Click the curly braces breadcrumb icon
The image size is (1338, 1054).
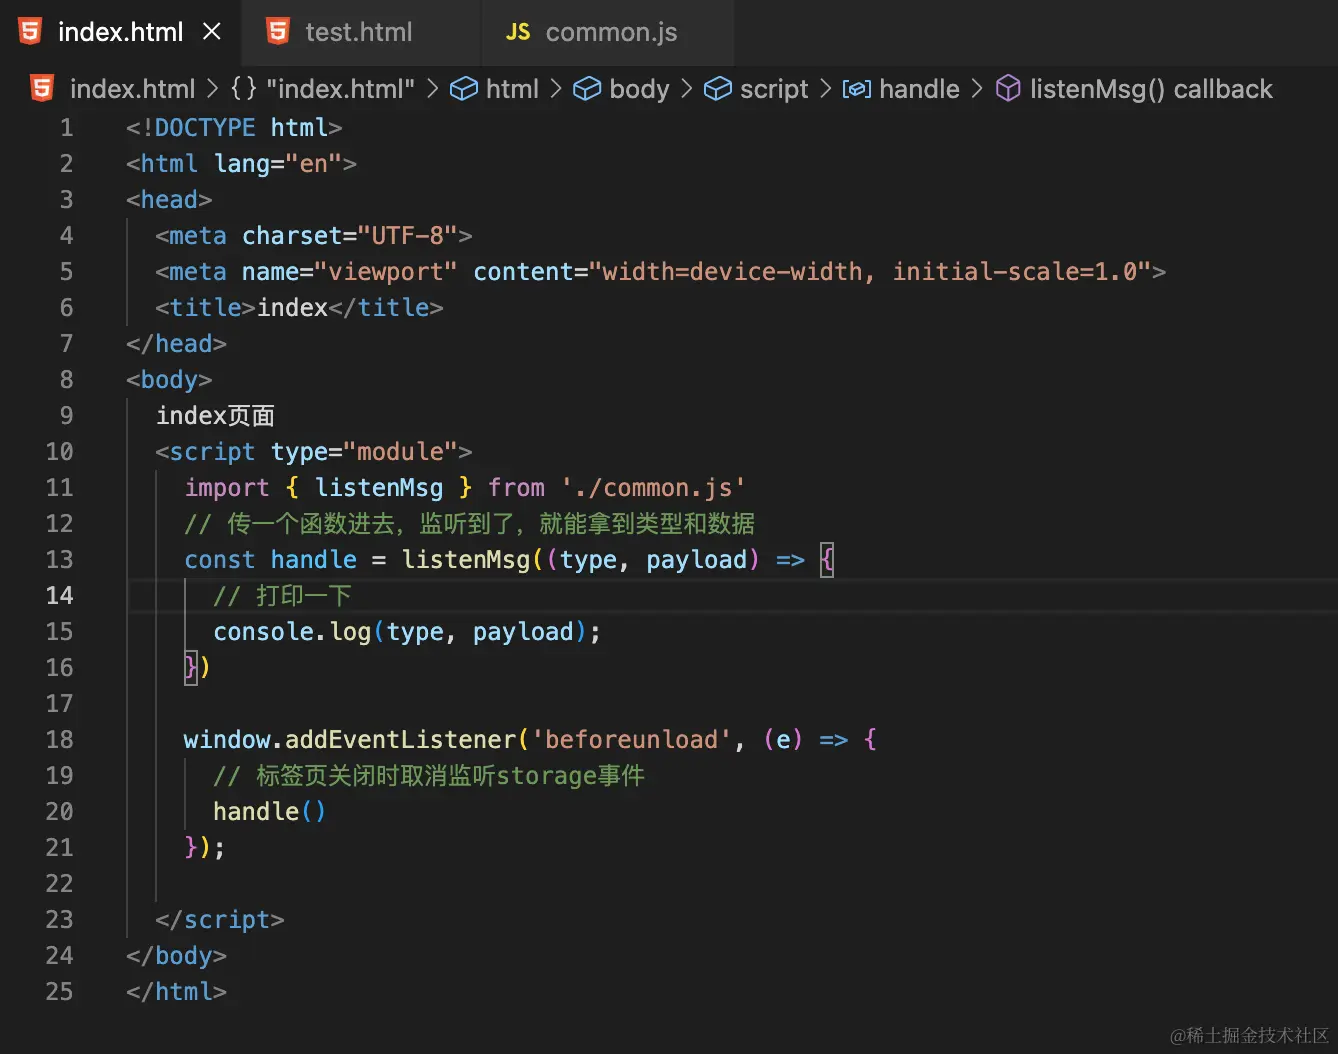pos(243,89)
